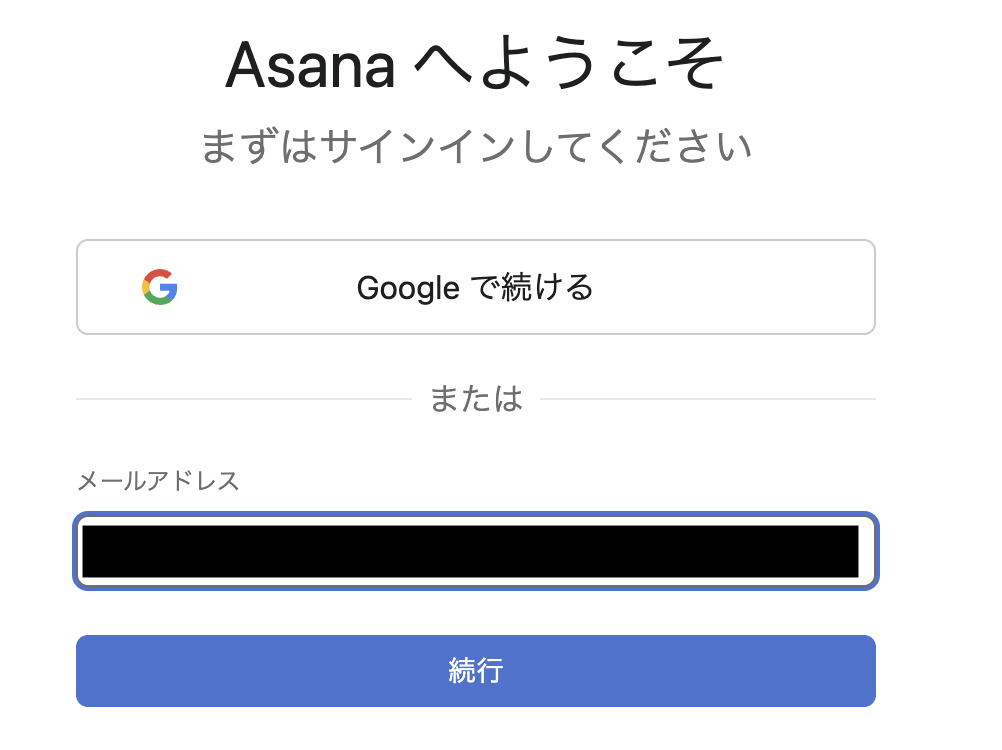1002x750 pixels.
Task: Click the left edge of 続行 button
Action: click(x=88, y=671)
